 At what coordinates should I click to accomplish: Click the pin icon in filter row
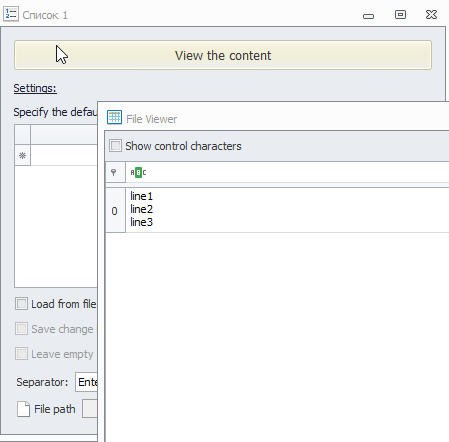click(x=114, y=172)
